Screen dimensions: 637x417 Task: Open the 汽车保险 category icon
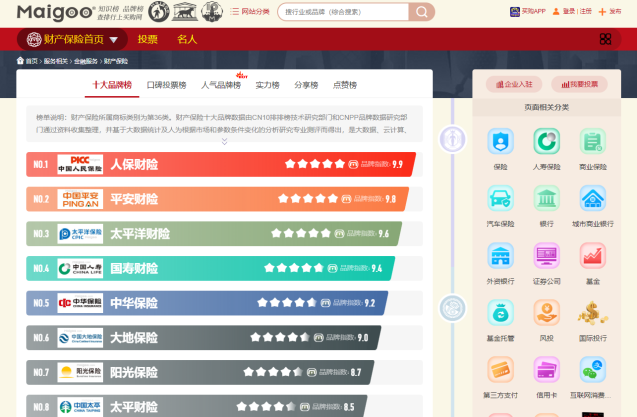click(500, 198)
